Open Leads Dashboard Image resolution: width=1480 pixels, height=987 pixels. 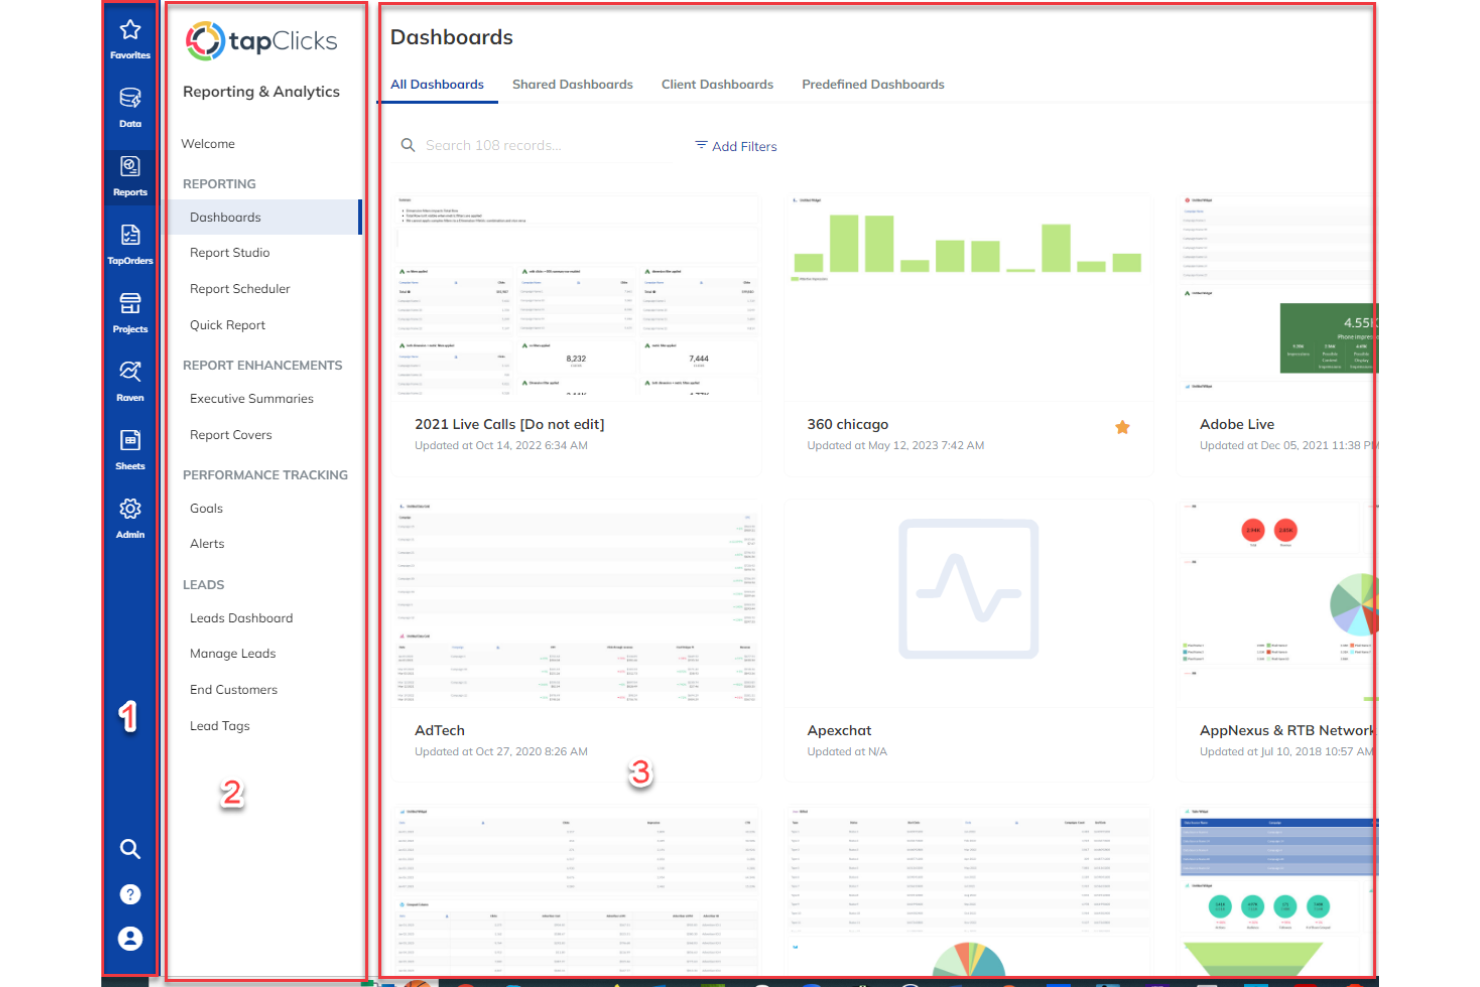click(241, 619)
